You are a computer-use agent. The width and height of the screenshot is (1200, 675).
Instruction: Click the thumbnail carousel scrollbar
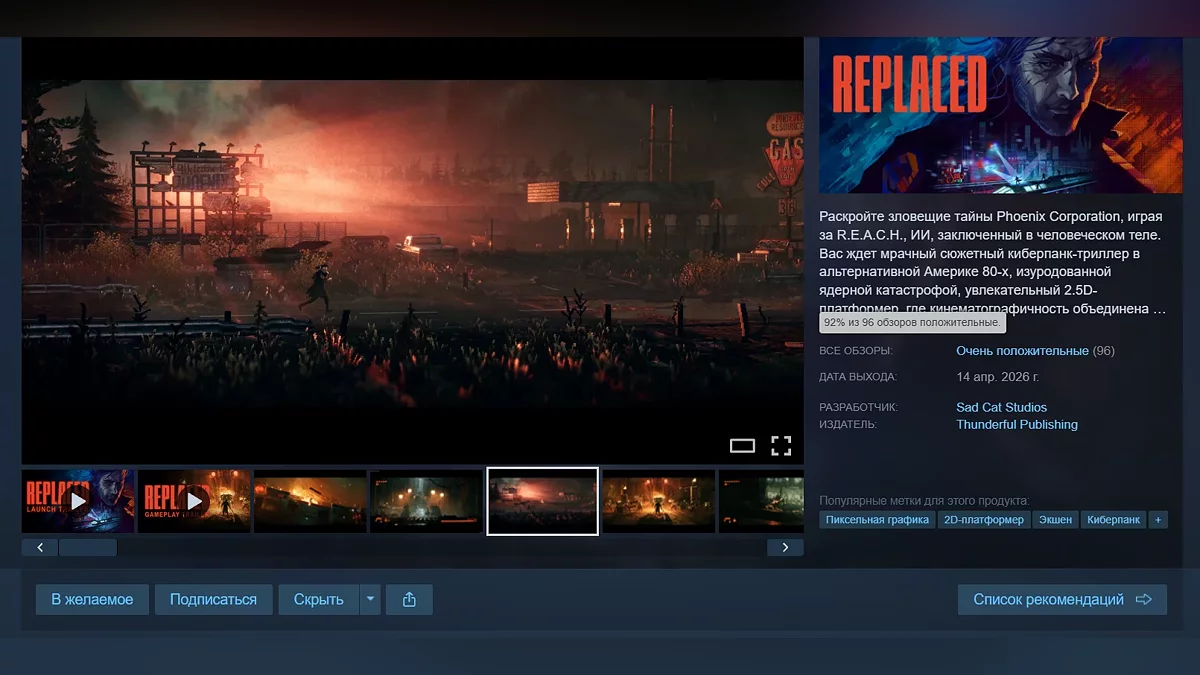[88, 547]
